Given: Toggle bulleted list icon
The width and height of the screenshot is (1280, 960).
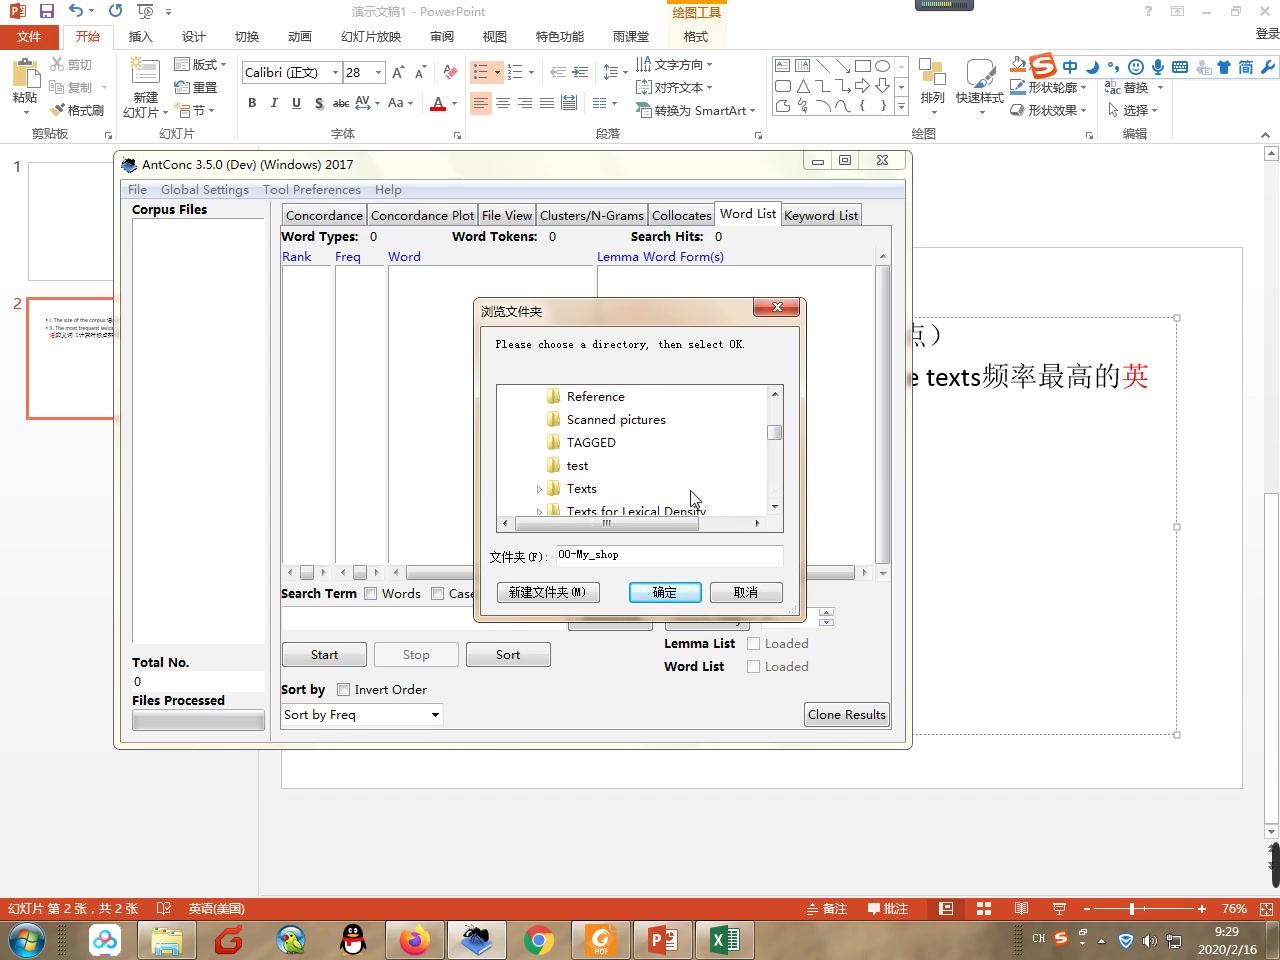Looking at the screenshot, I should (x=481, y=72).
